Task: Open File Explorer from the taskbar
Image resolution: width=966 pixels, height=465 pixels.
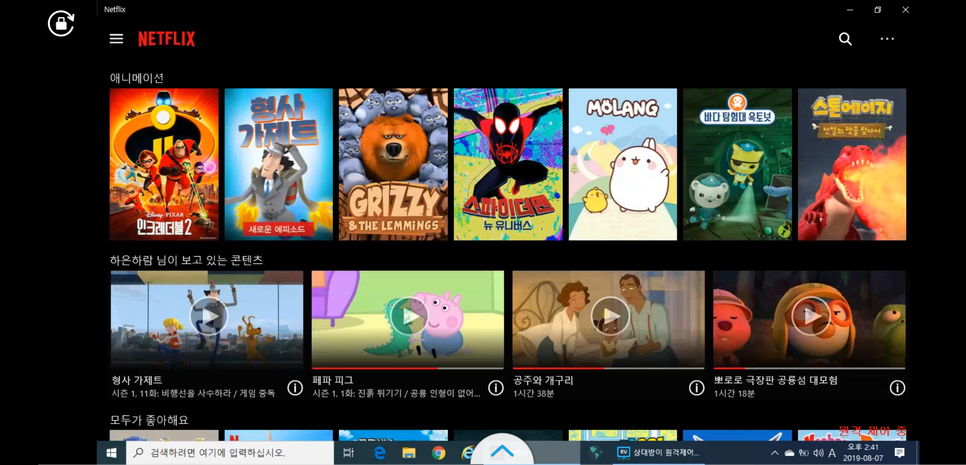Action: 408,453
